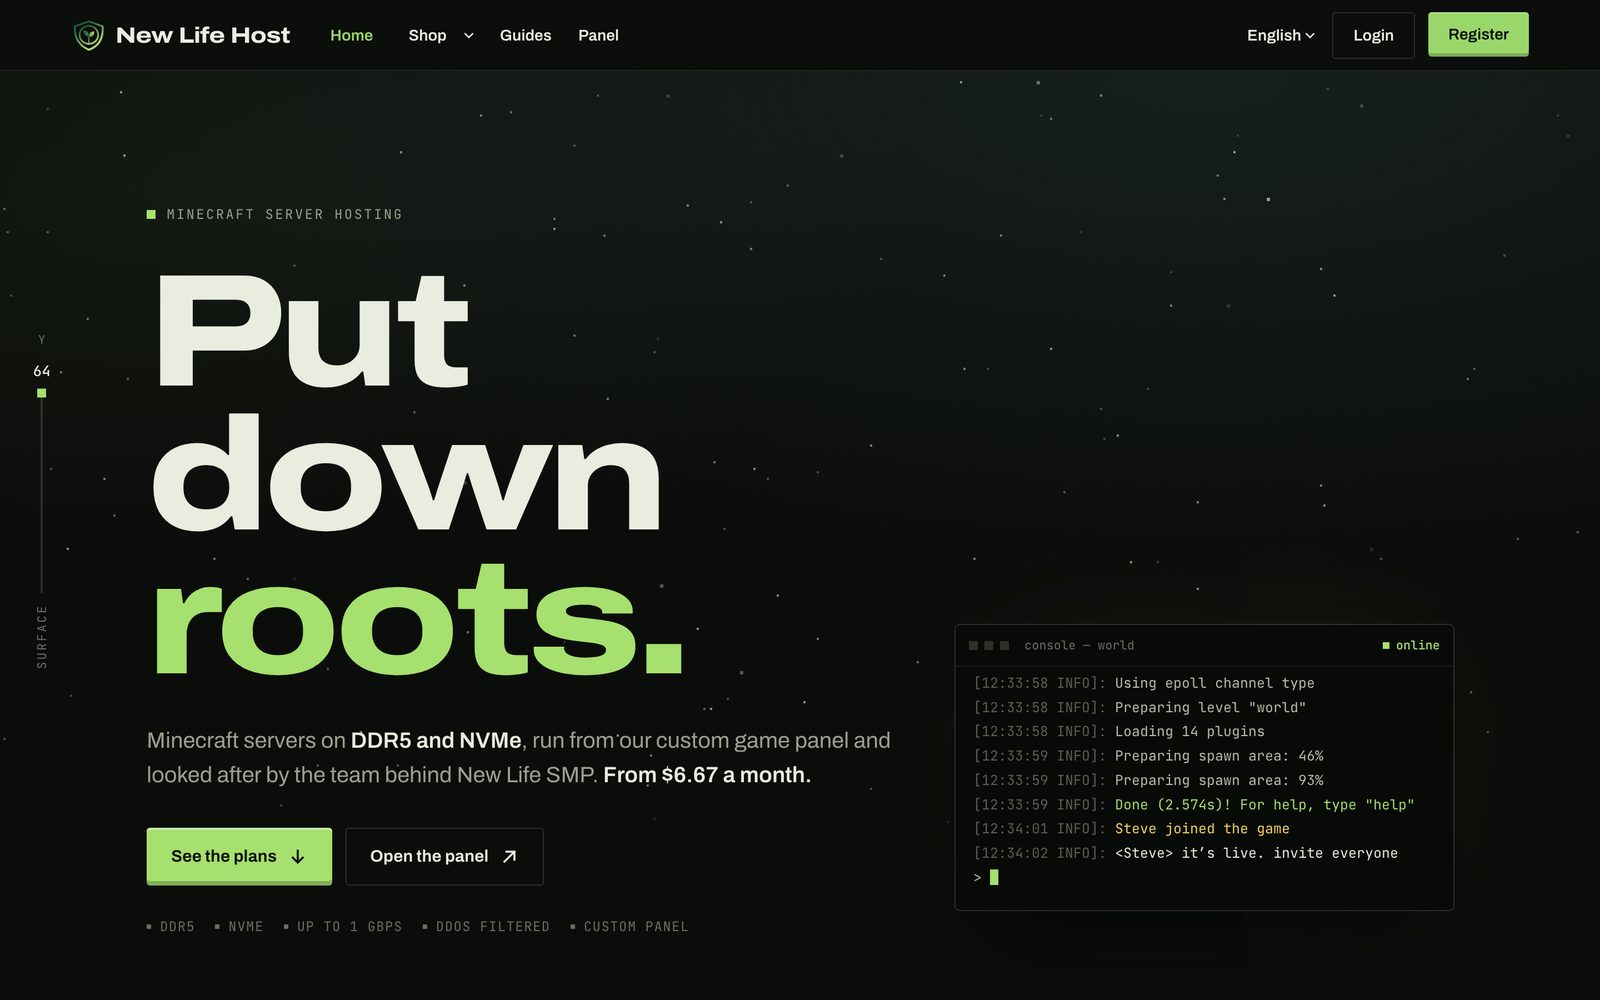
Task: Open the Panel nav link
Action: coord(598,35)
